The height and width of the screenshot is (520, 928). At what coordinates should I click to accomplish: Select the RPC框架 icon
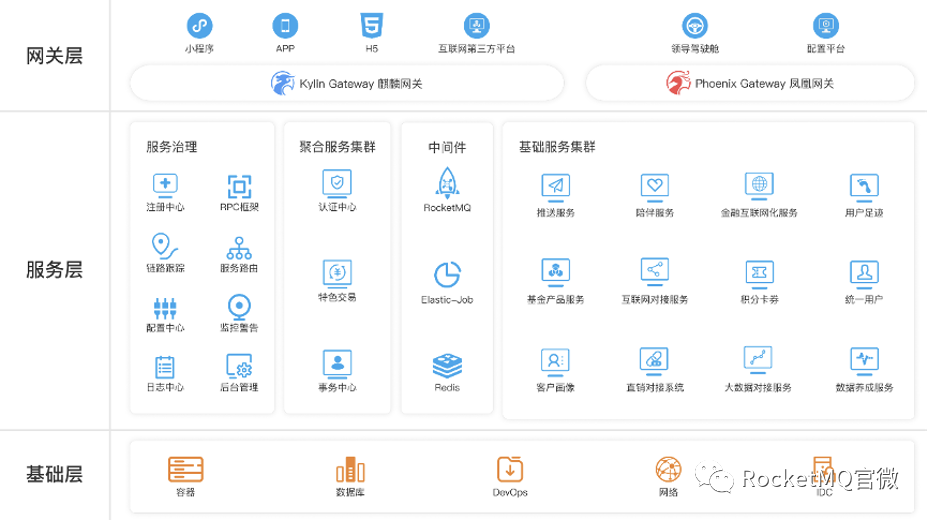pyautogui.click(x=239, y=186)
